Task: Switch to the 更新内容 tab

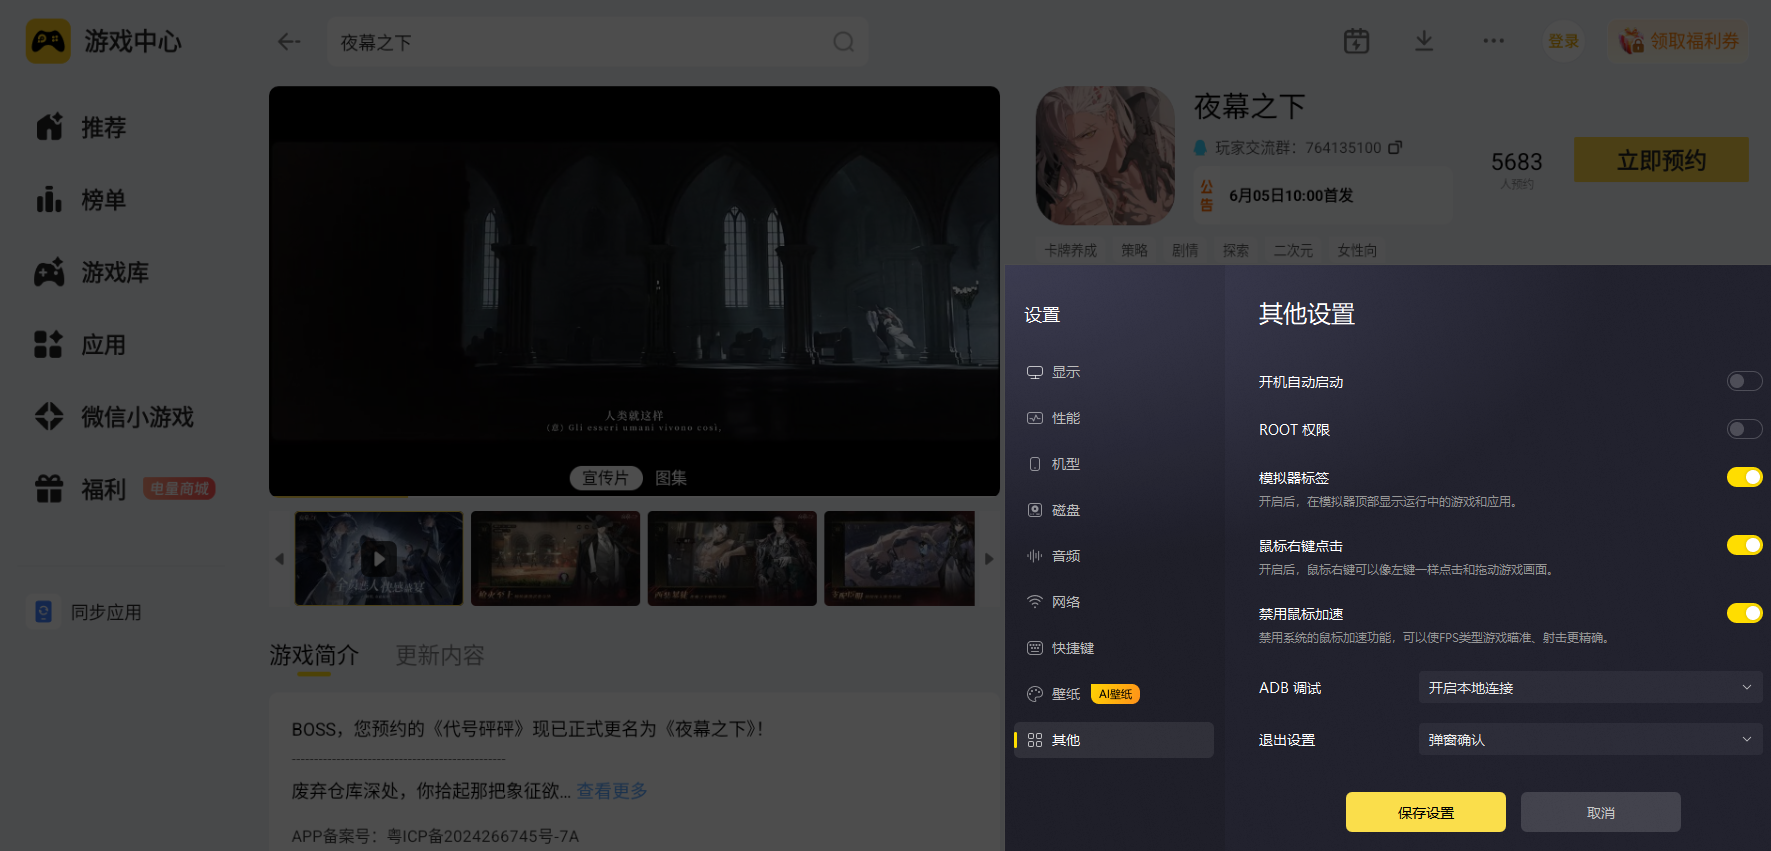Action: [x=440, y=655]
